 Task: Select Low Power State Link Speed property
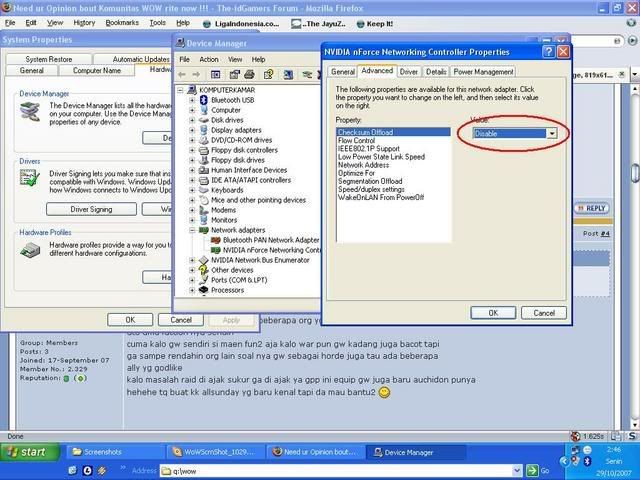point(381,157)
